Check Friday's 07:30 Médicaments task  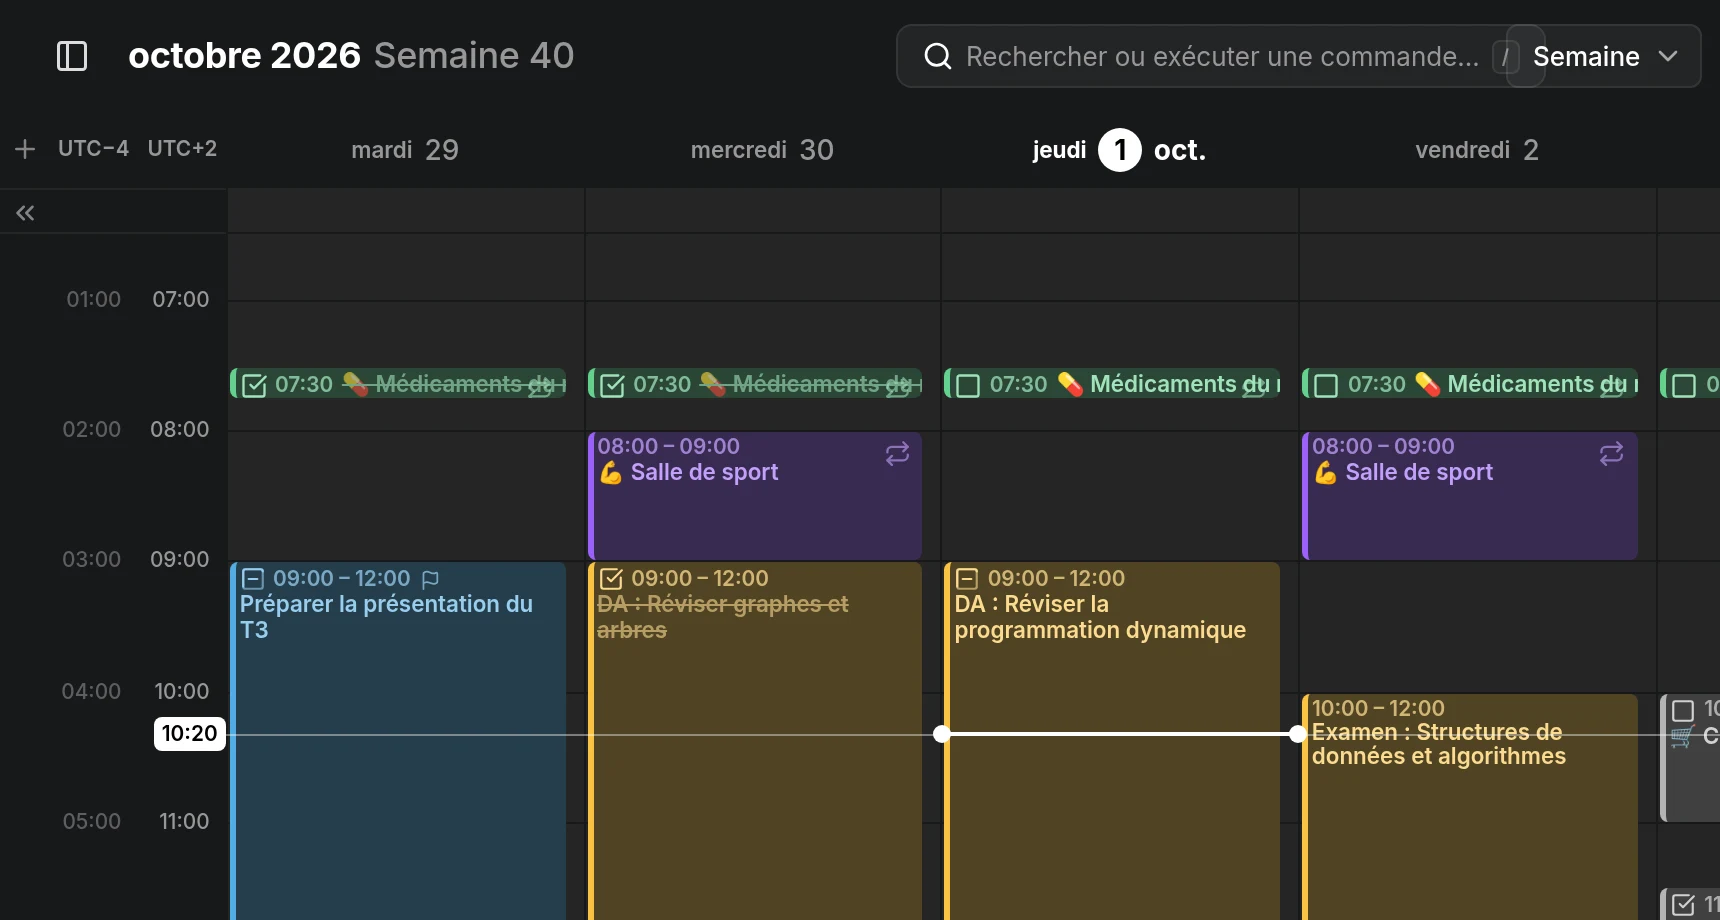(1326, 385)
